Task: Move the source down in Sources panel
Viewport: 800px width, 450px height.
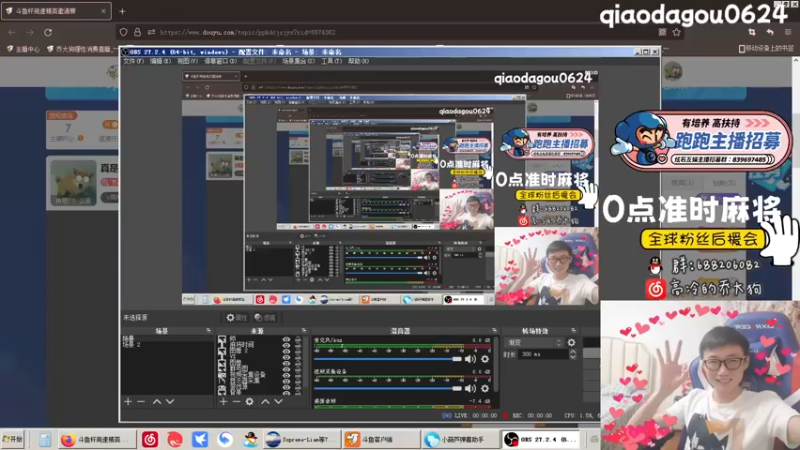Action: (x=279, y=402)
